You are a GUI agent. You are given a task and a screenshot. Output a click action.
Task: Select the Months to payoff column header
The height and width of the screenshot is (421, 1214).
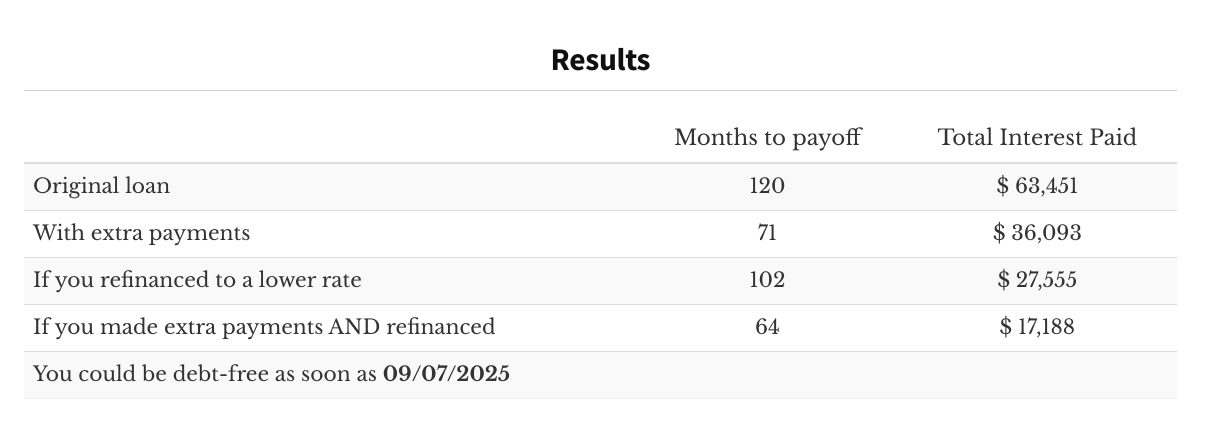coord(767,137)
